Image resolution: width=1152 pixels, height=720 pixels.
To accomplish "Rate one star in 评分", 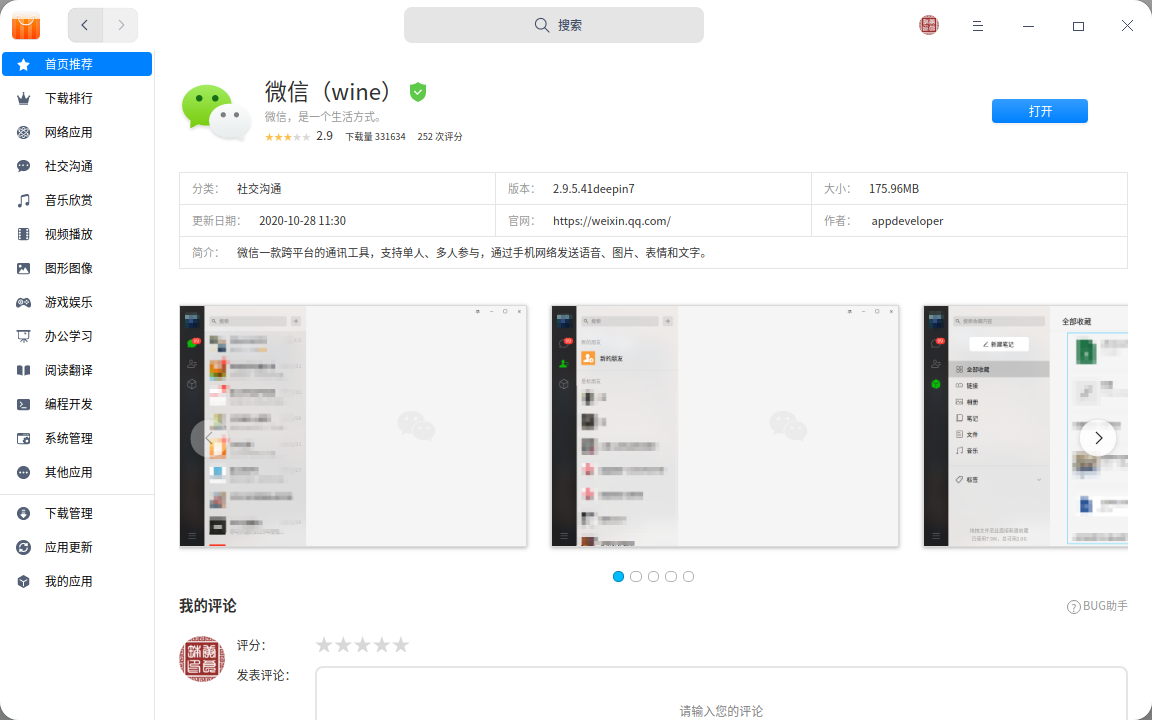I will [x=324, y=645].
